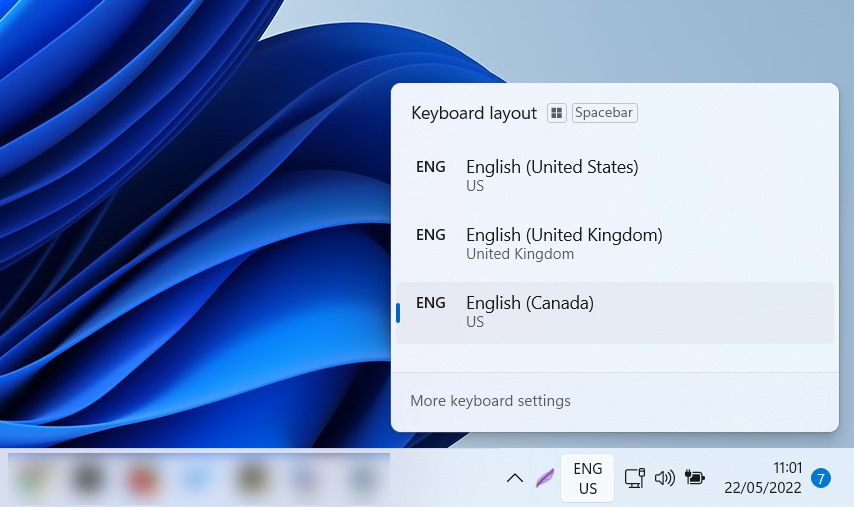
Task: Click the Keyboard layout heading text
Action: pos(474,113)
